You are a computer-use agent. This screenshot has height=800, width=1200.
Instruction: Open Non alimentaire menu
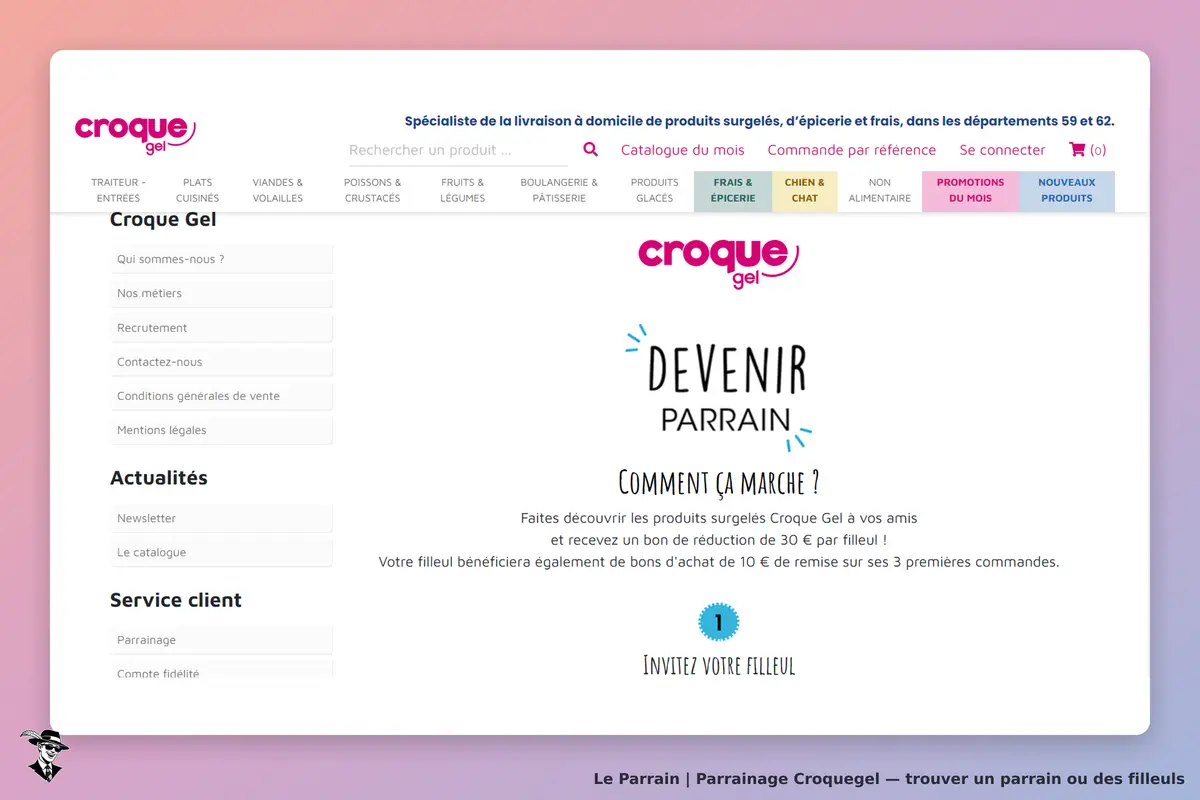pos(880,190)
